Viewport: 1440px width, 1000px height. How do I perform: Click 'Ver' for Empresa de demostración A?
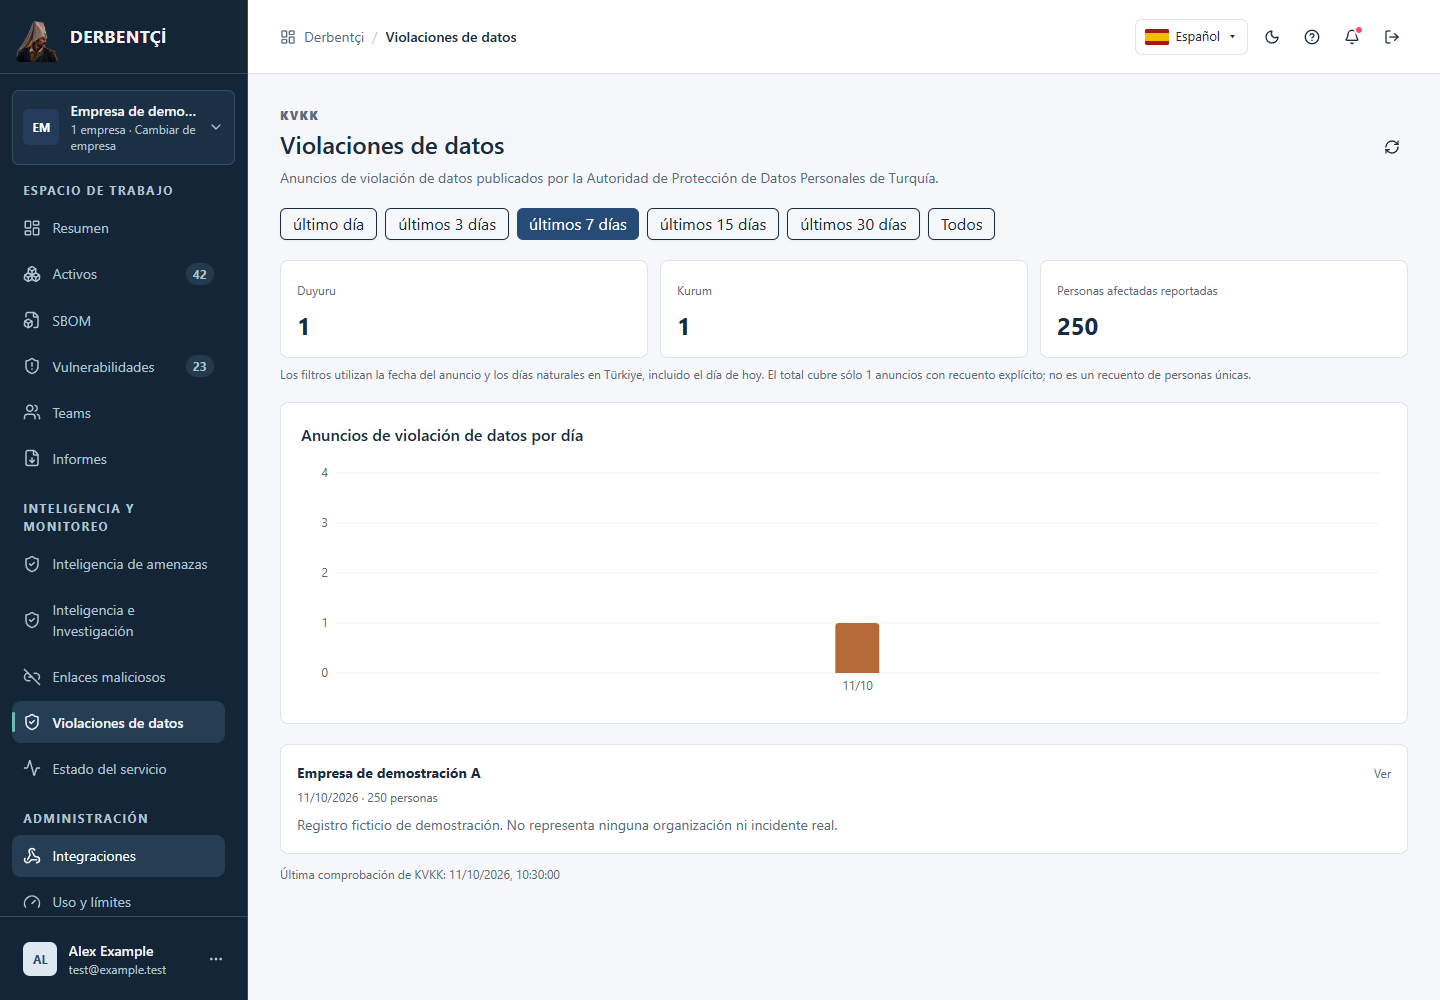(1382, 774)
